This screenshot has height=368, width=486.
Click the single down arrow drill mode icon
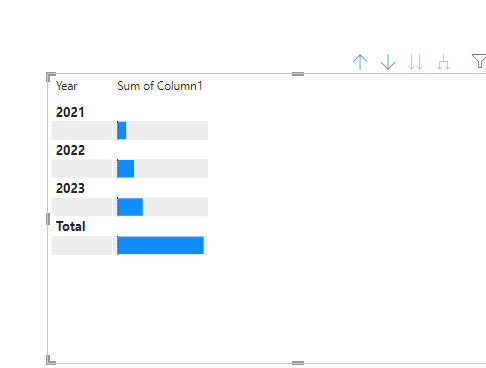[388, 62]
